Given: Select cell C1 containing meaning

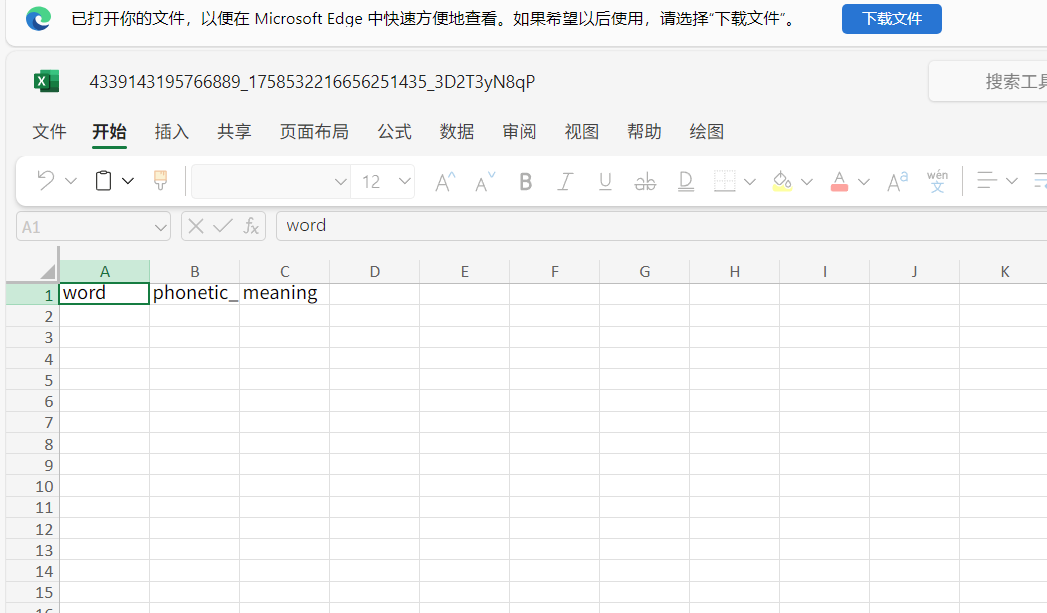Looking at the screenshot, I should tap(284, 294).
